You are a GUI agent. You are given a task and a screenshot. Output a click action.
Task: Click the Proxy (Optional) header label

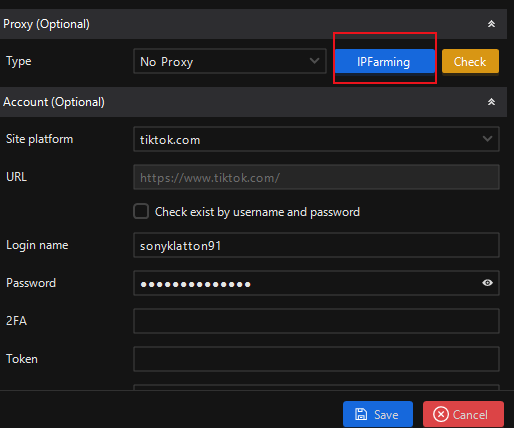[x=46, y=24]
